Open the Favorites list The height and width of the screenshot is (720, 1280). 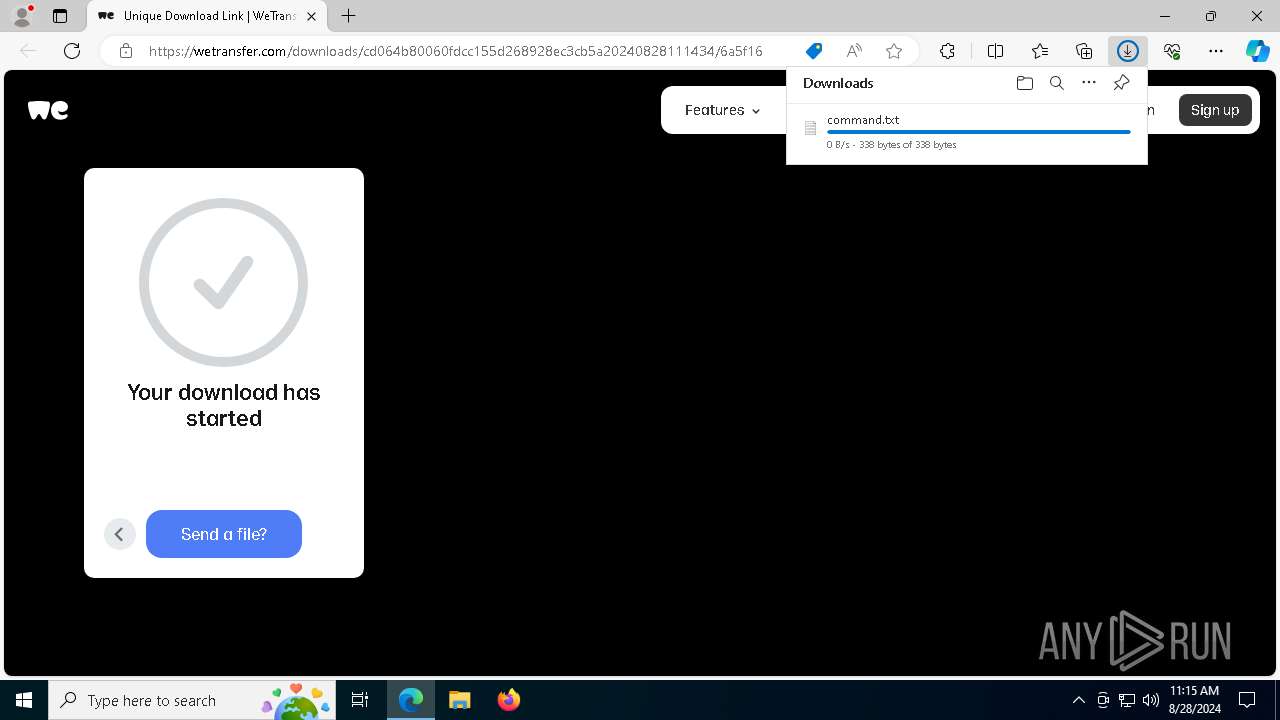1040,51
